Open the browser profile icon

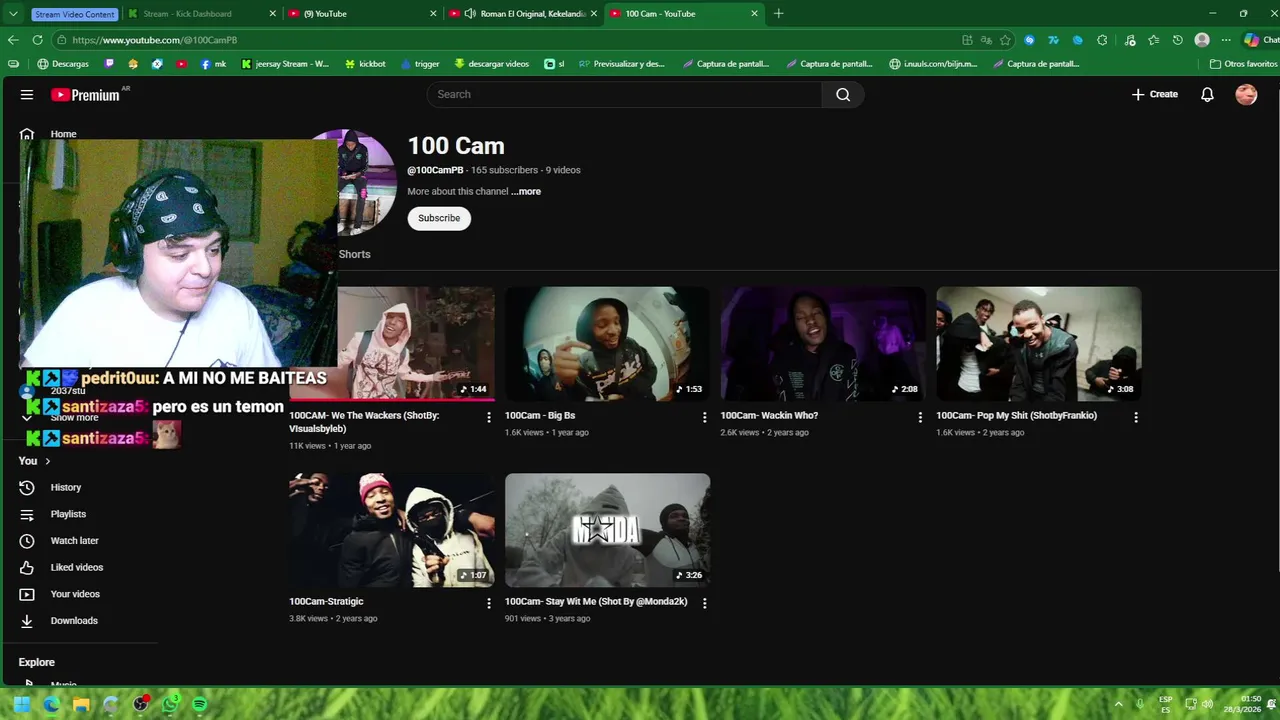pos(1202,40)
